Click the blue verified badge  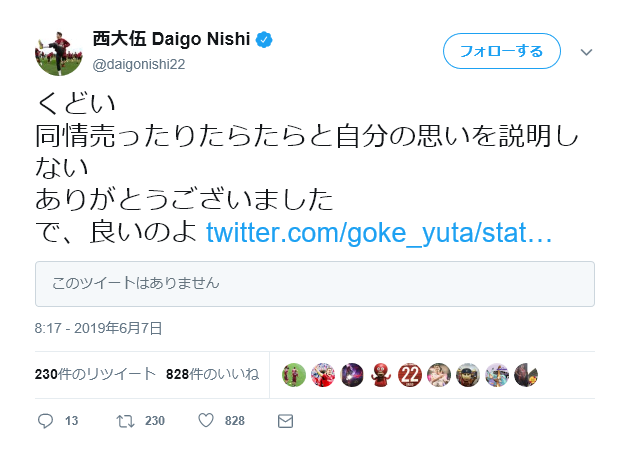point(264,40)
